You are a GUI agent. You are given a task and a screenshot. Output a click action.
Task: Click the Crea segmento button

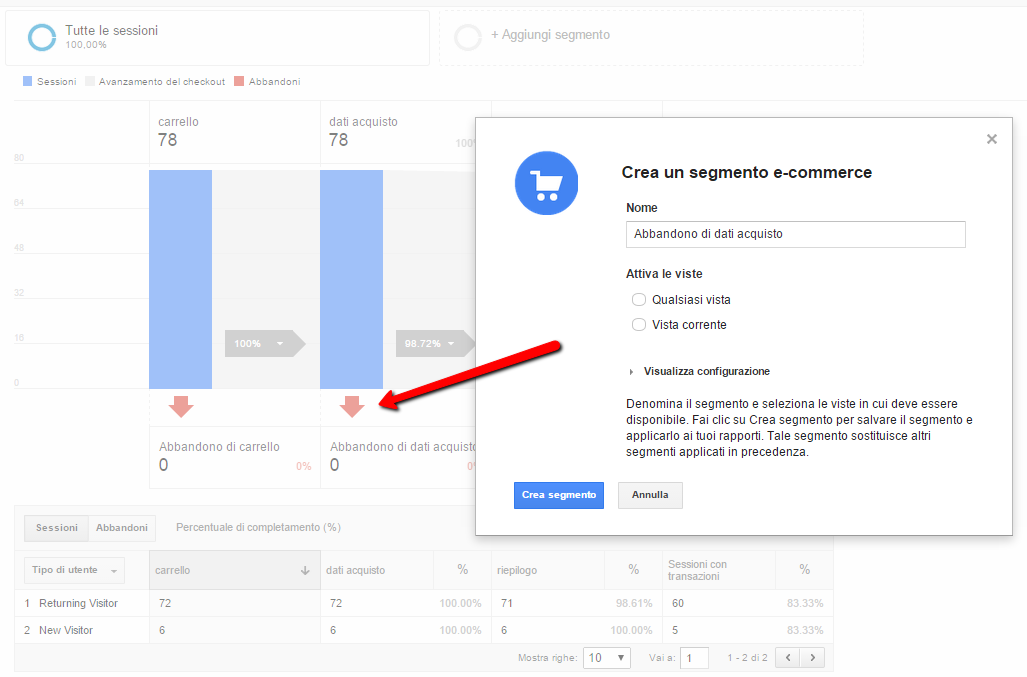point(559,495)
